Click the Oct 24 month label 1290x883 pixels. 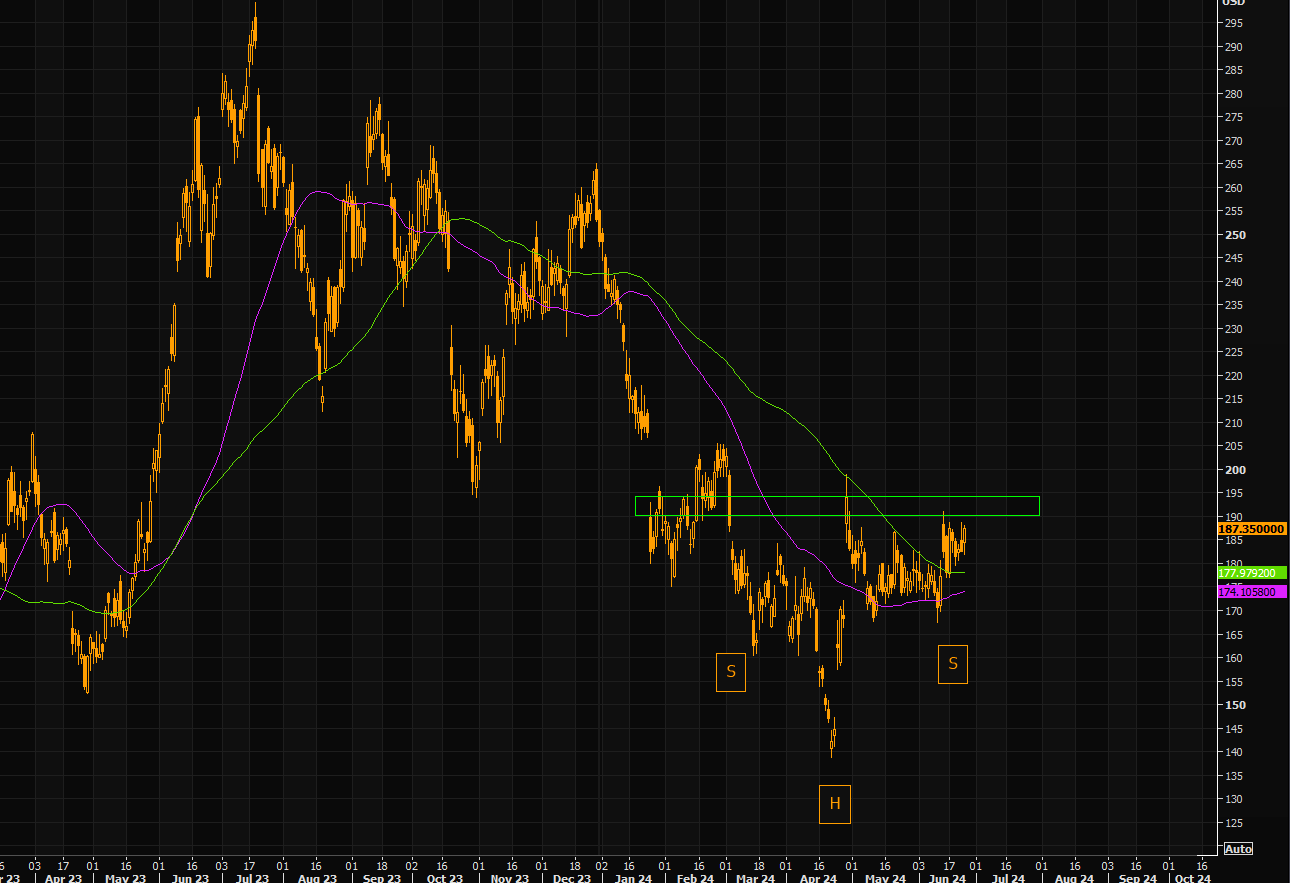tap(1192, 878)
